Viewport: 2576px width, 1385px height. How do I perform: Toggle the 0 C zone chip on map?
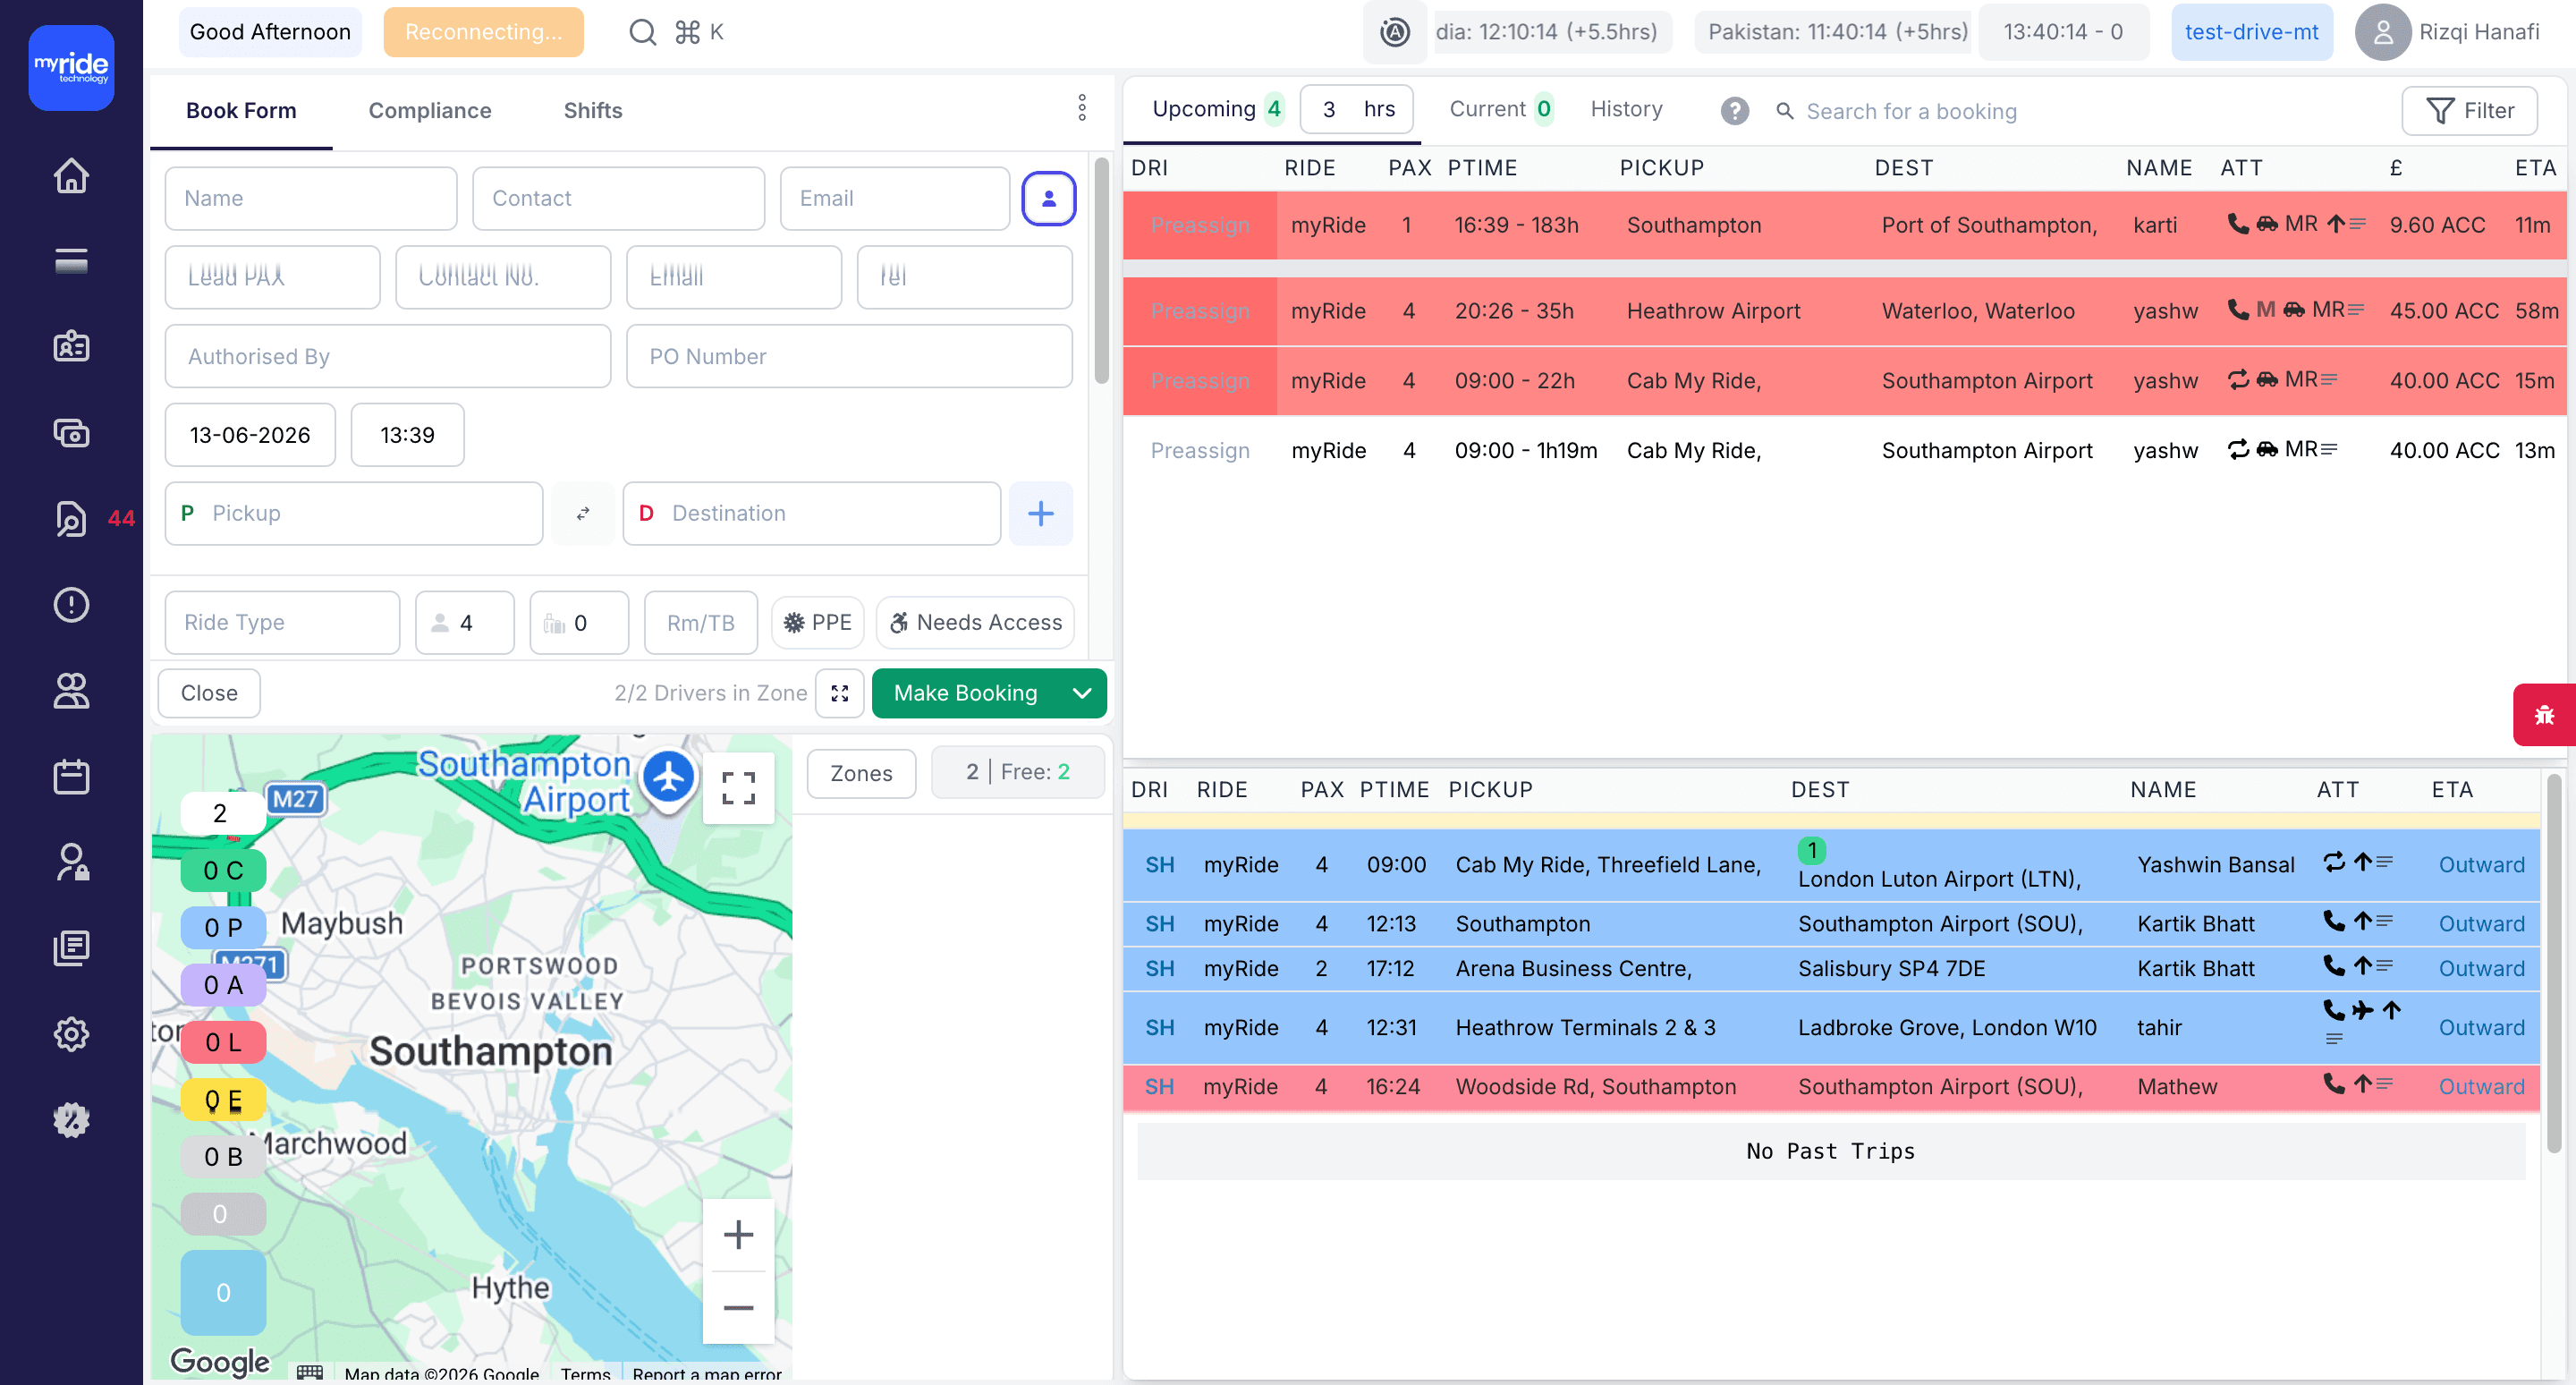(x=223, y=870)
